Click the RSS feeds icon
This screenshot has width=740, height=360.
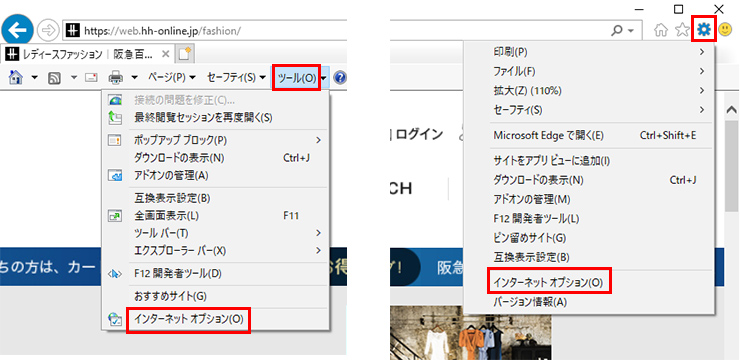click(x=55, y=77)
